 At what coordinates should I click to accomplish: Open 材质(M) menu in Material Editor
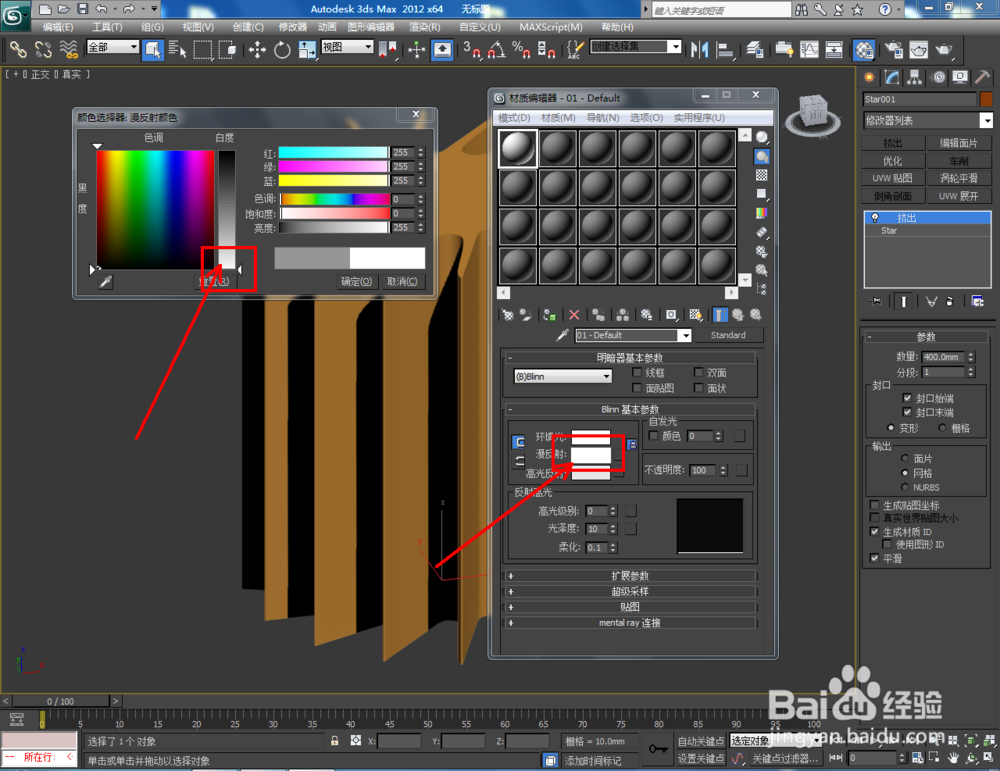[558, 118]
